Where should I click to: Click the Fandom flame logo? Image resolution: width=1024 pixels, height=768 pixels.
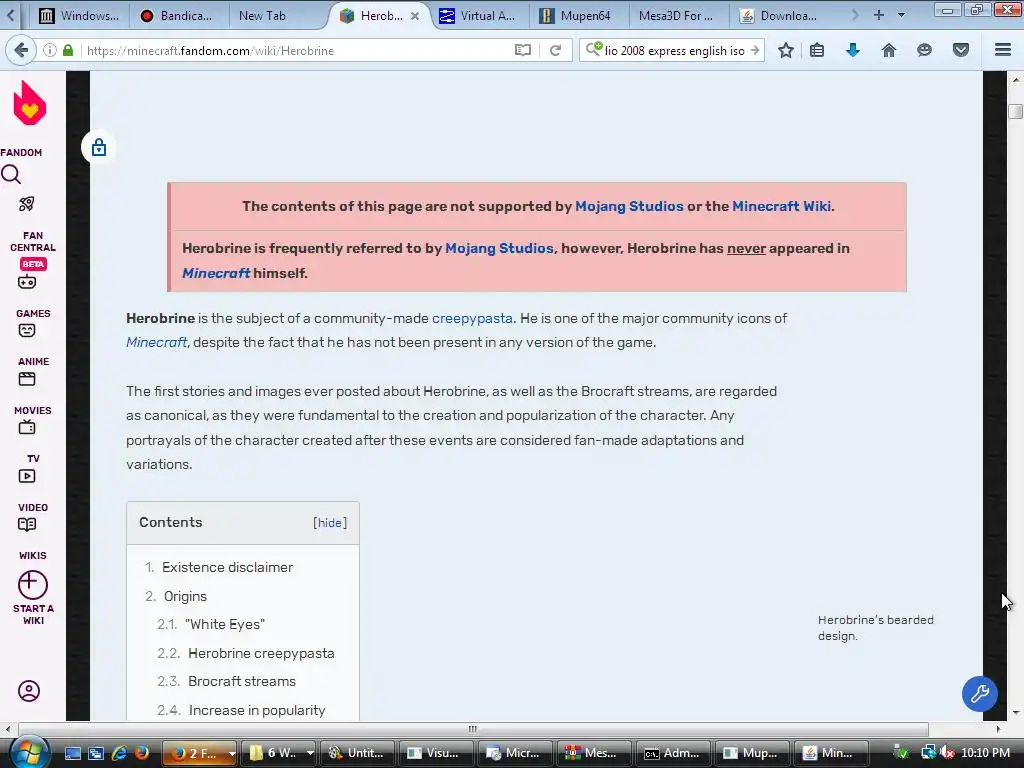pos(30,103)
